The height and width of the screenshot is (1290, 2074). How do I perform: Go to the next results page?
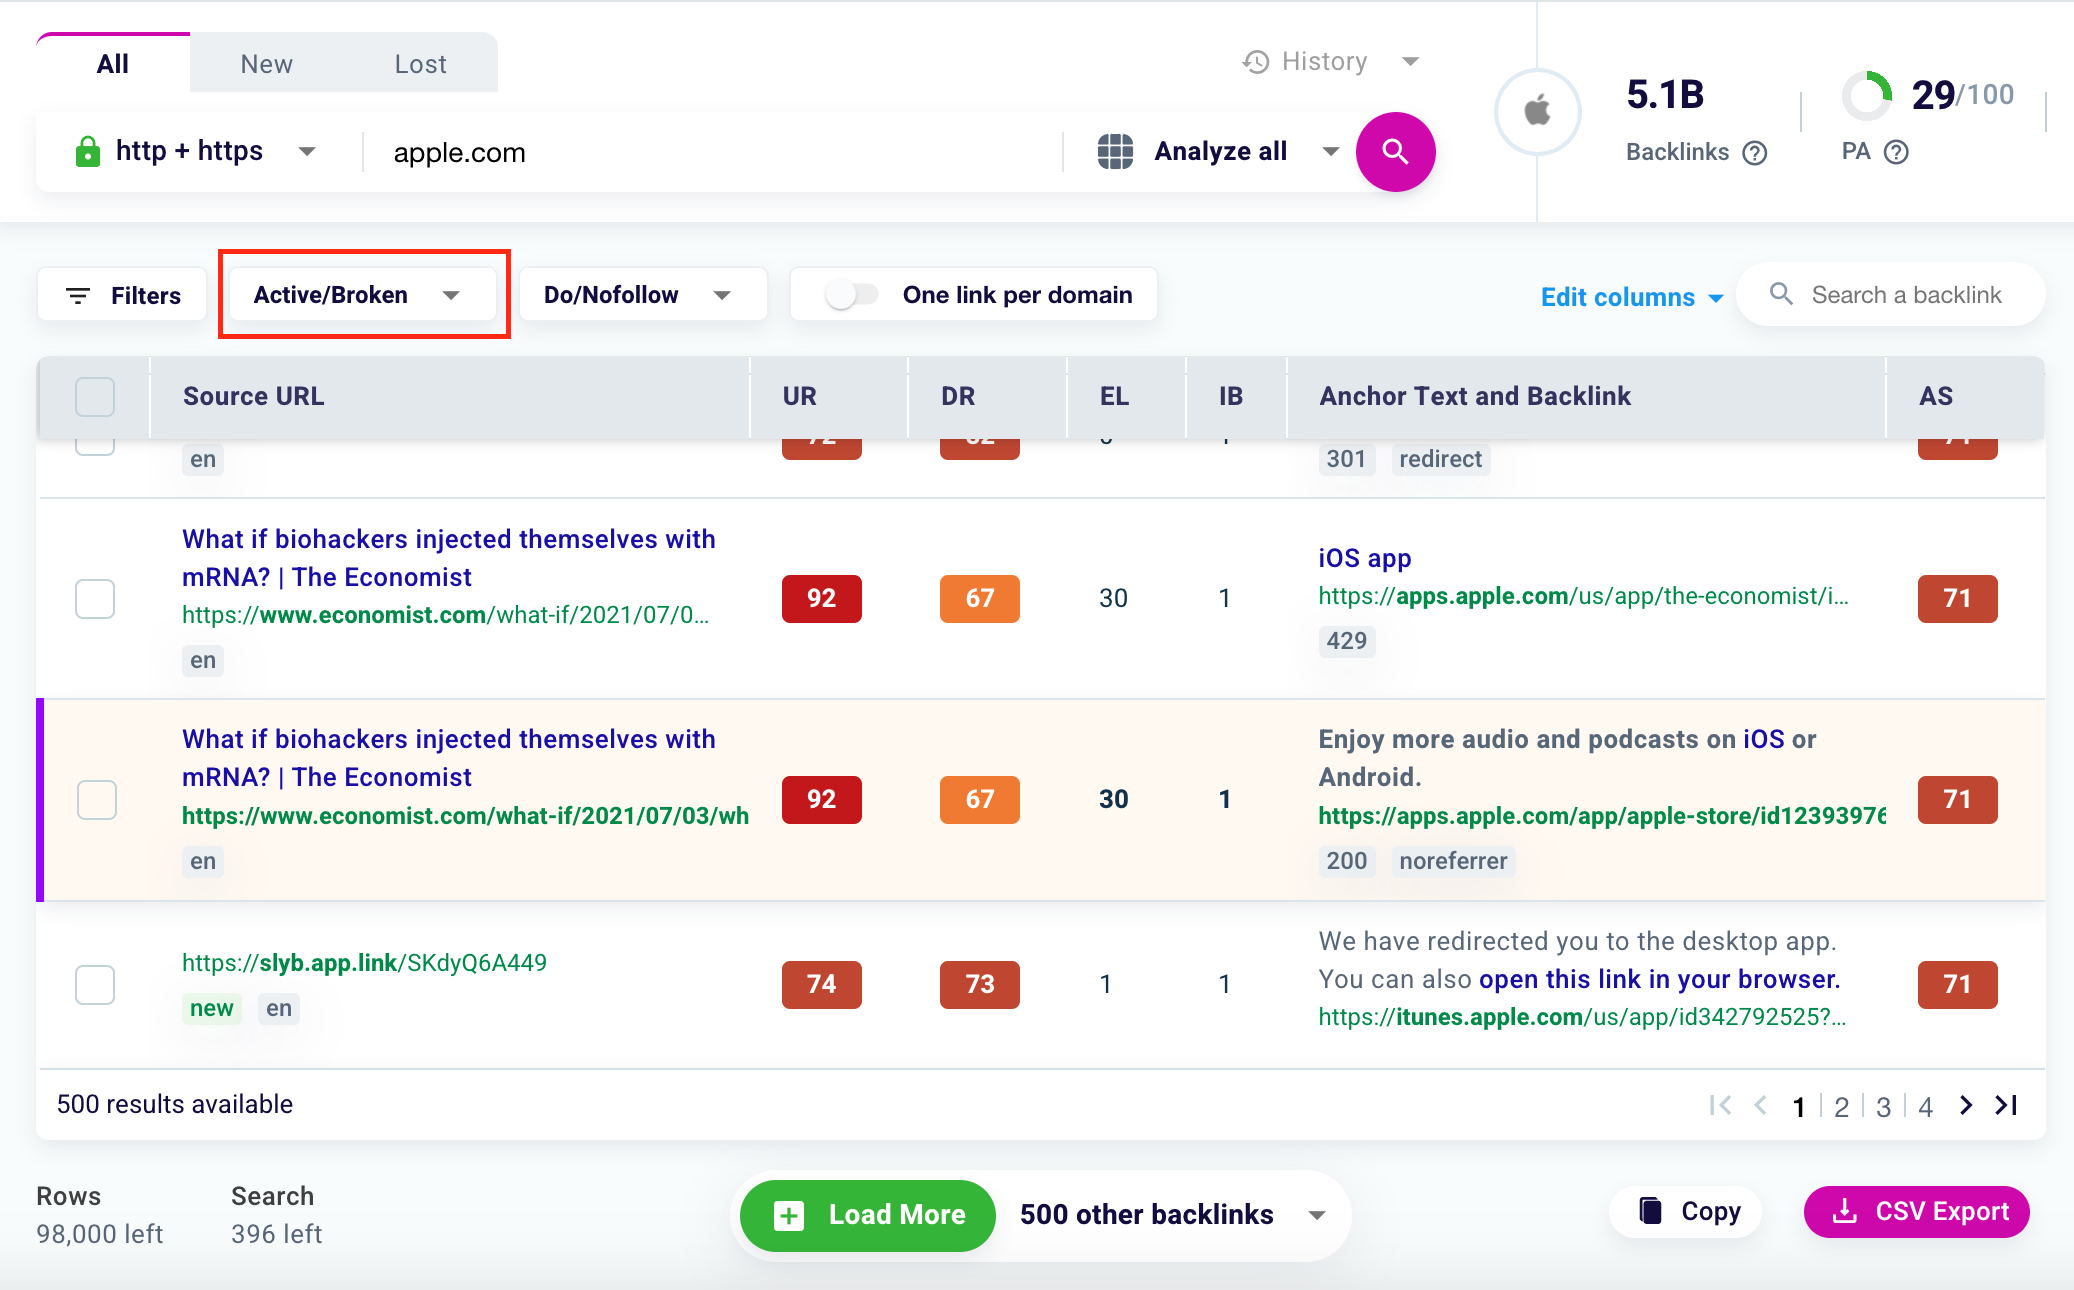pyautogui.click(x=1966, y=1105)
